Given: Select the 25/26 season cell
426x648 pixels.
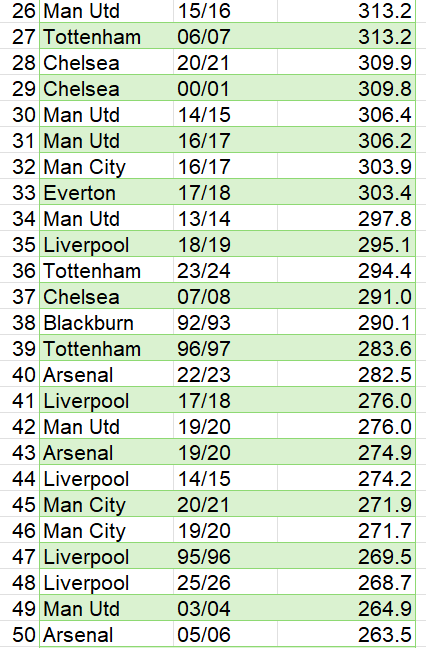Looking at the screenshot, I should [x=225, y=583].
